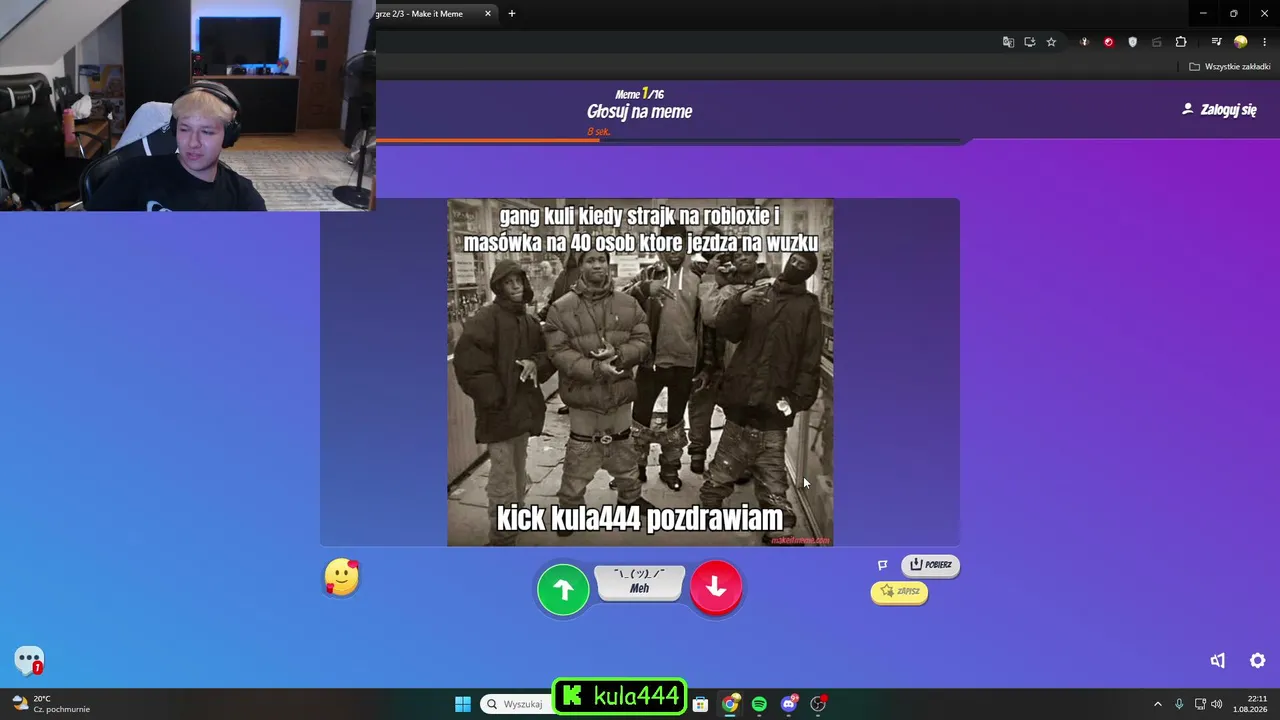Click the install app icon in the address bar
The width and height of the screenshot is (1280, 720).
pos(1030,42)
